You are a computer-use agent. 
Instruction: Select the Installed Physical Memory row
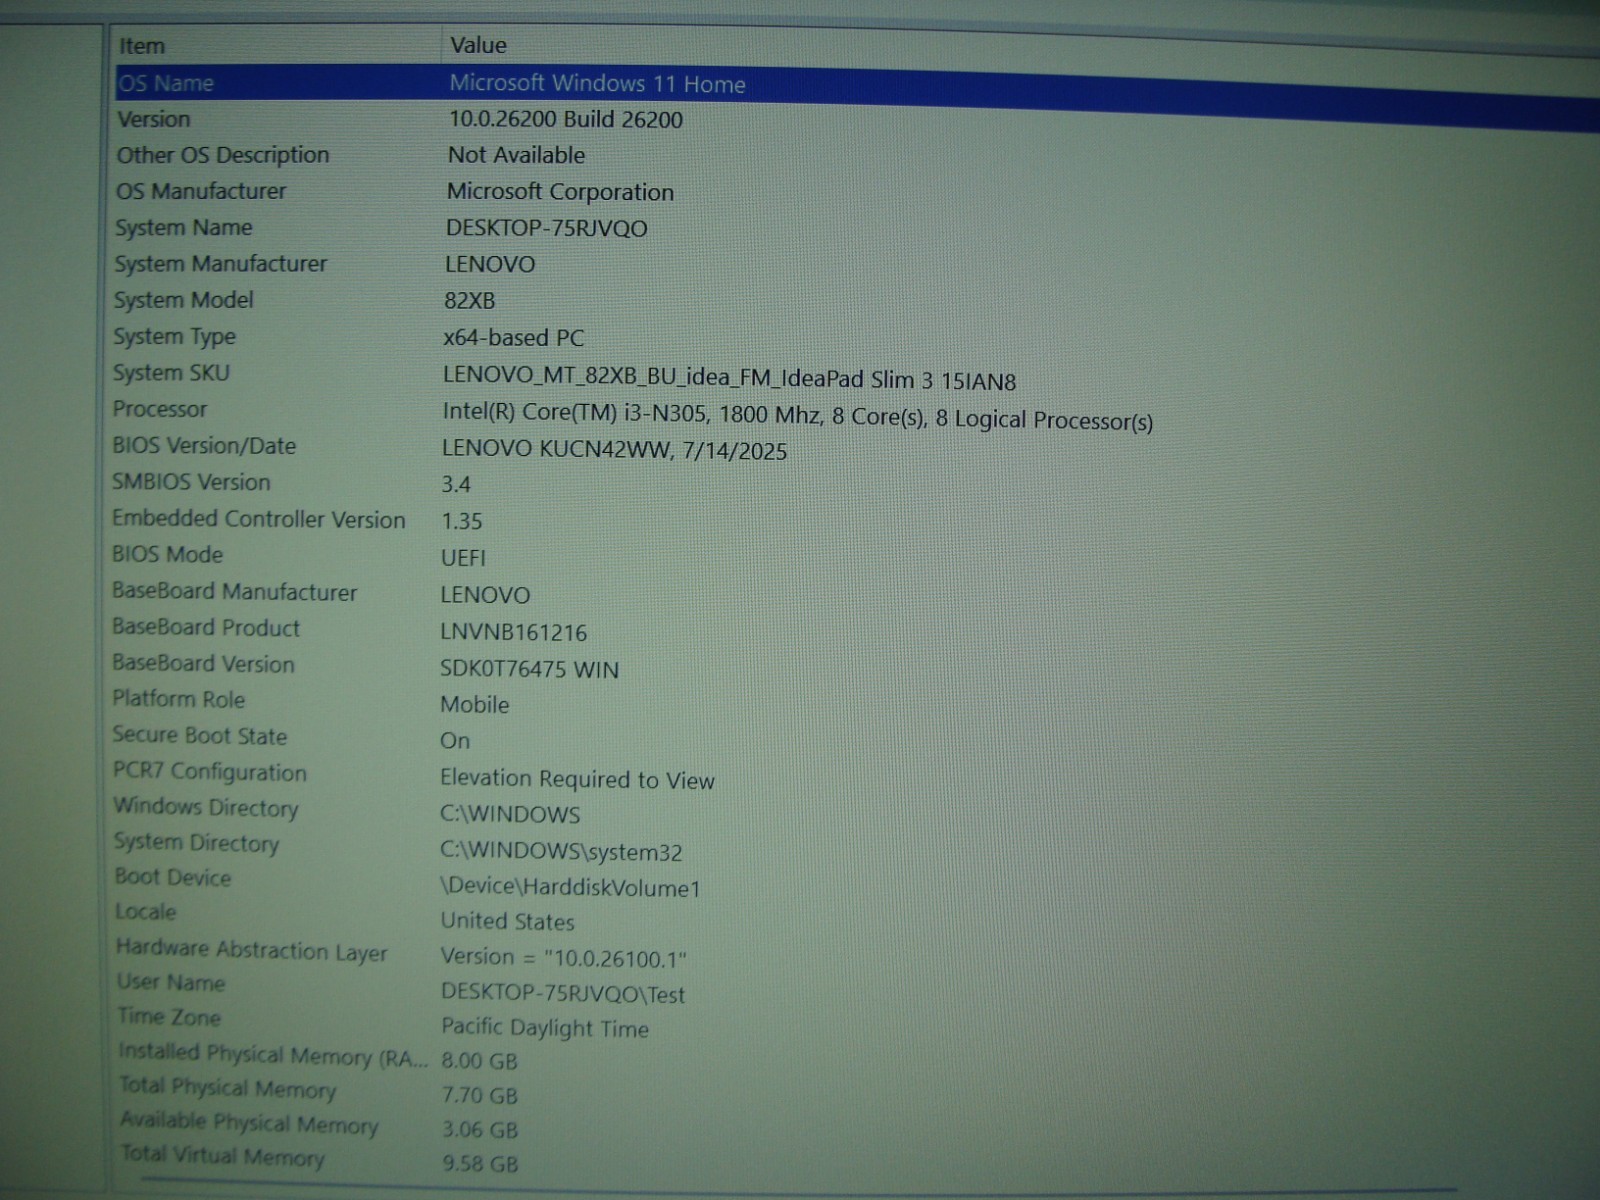273,1055
